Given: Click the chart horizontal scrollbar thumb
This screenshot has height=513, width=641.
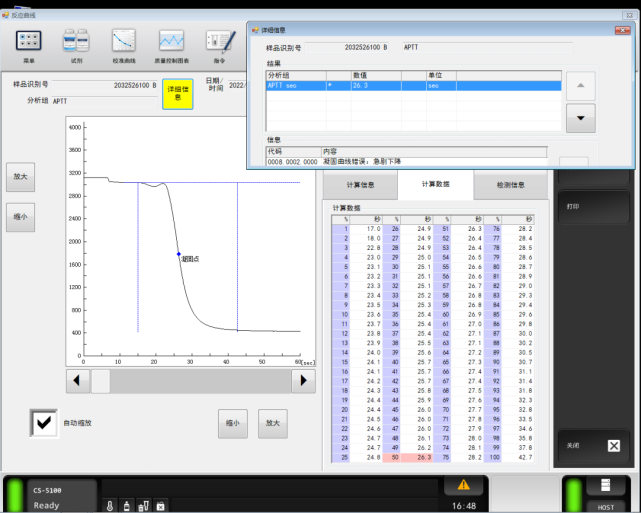Looking at the screenshot, I should click(x=101, y=381).
